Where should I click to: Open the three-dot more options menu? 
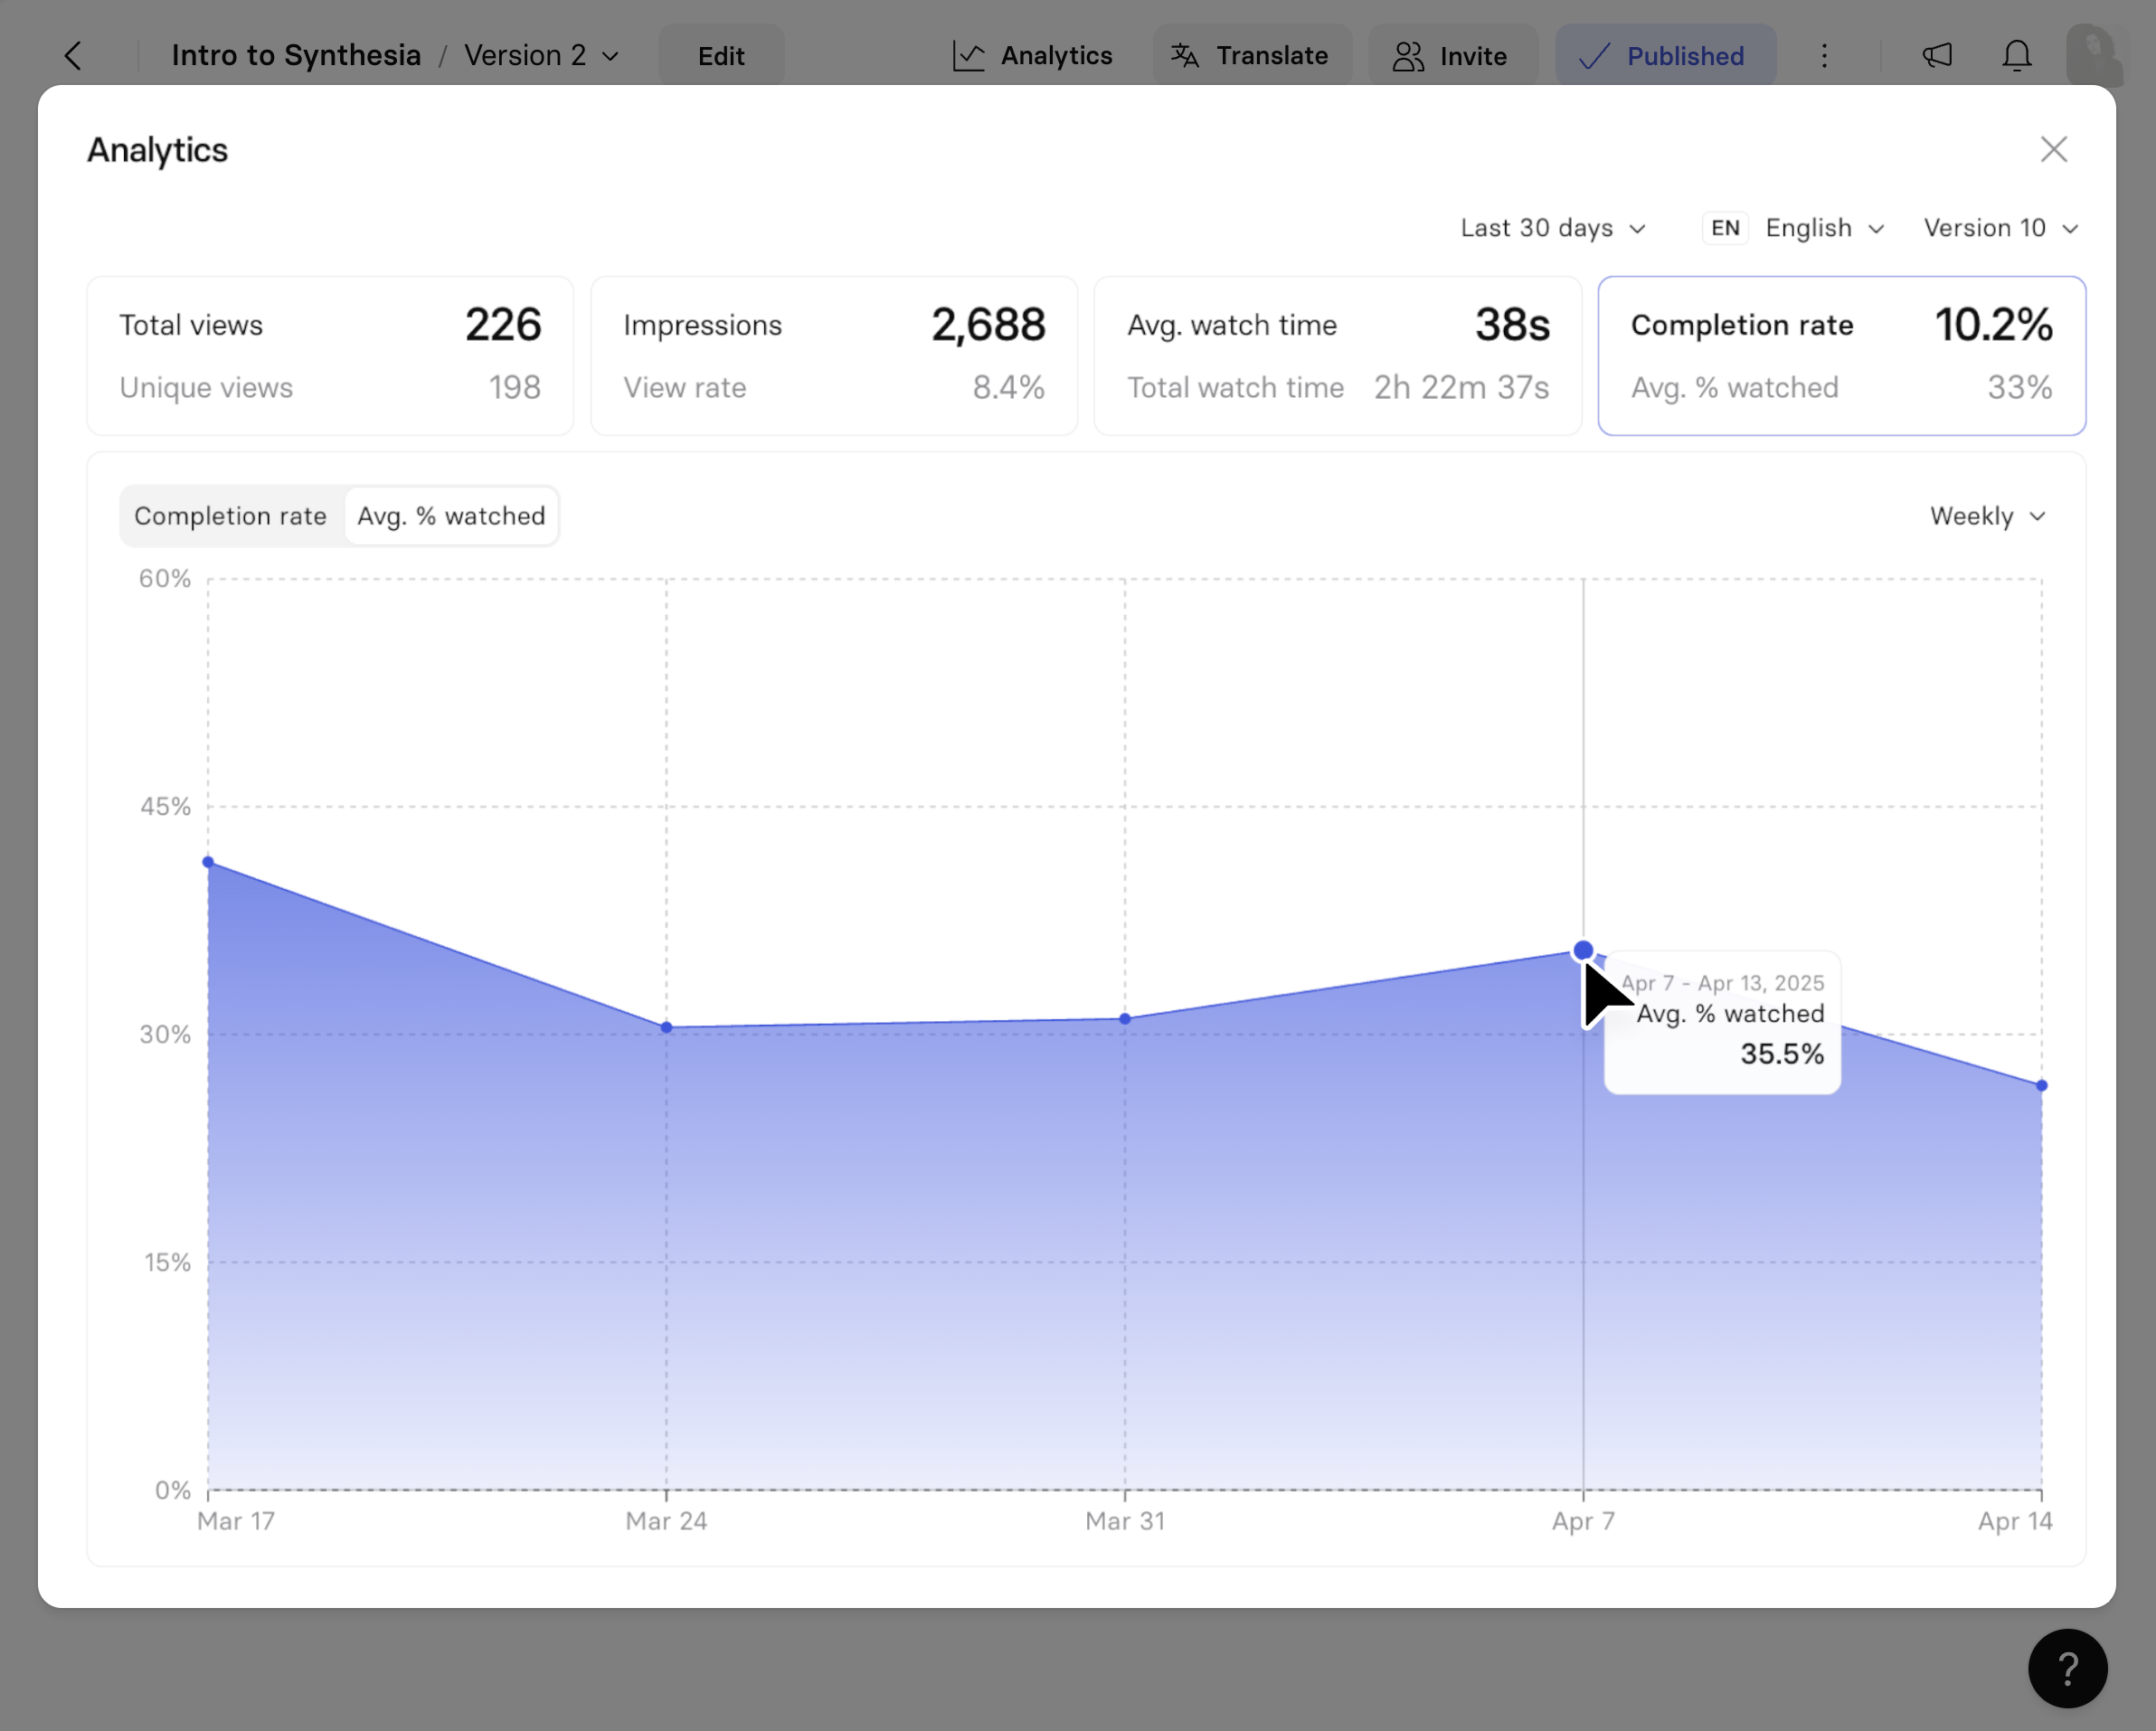[1824, 56]
